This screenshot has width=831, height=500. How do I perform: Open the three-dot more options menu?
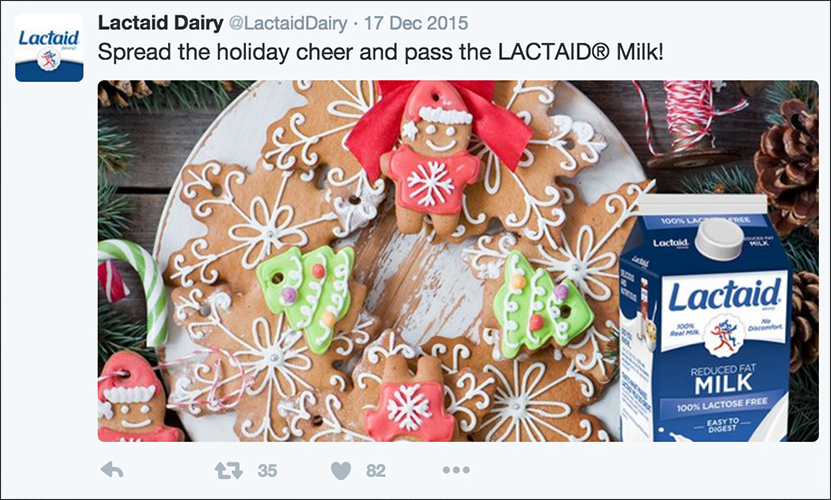pos(455,469)
